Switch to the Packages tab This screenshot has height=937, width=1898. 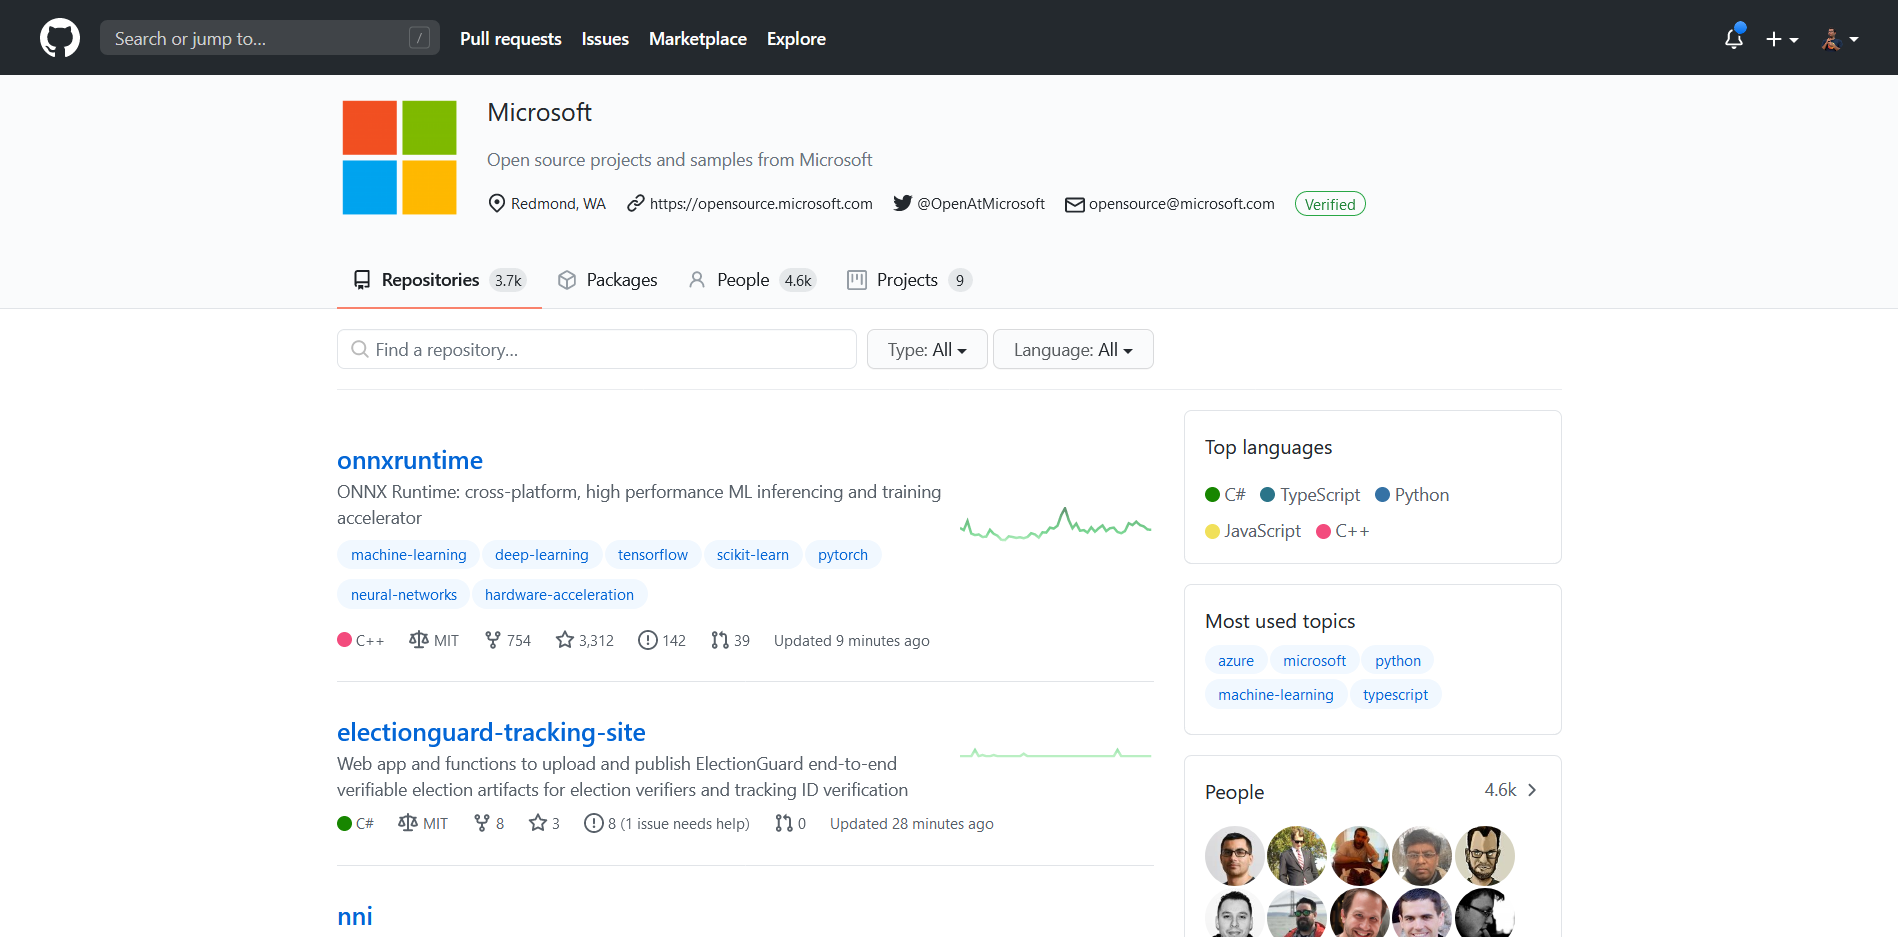coord(608,280)
